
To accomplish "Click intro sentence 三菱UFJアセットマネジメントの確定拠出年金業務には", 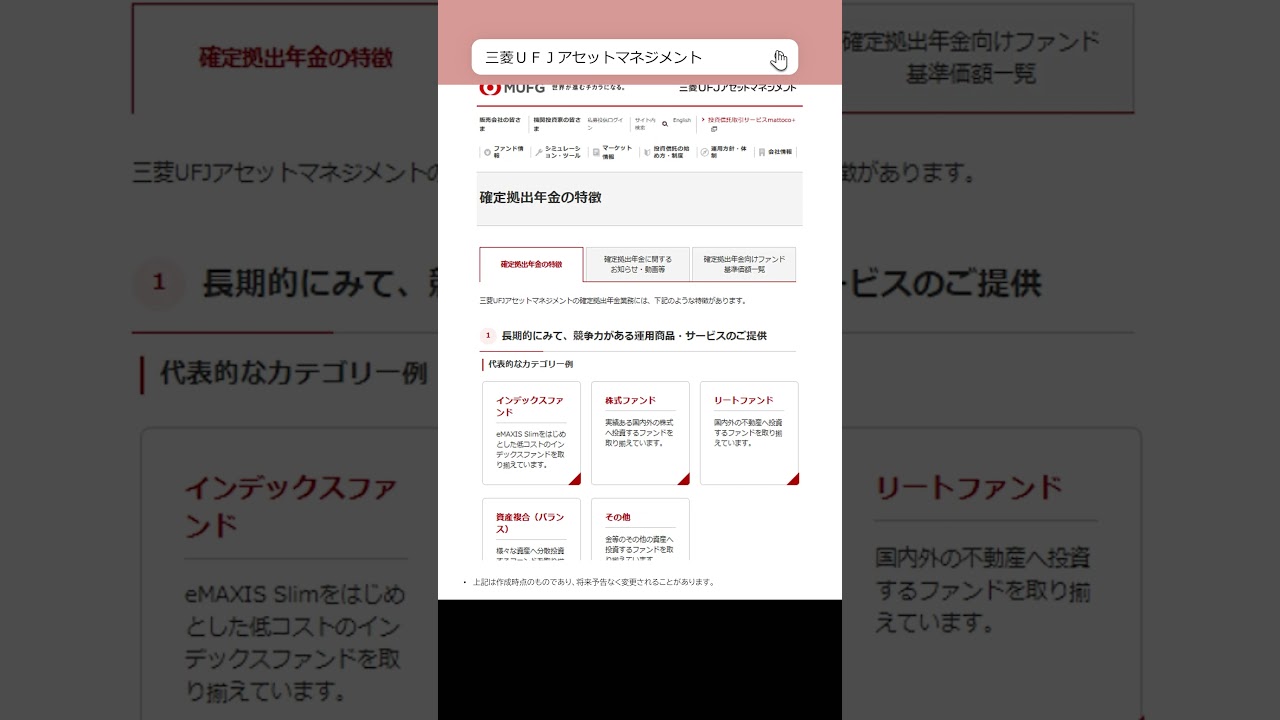I will coord(613,300).
